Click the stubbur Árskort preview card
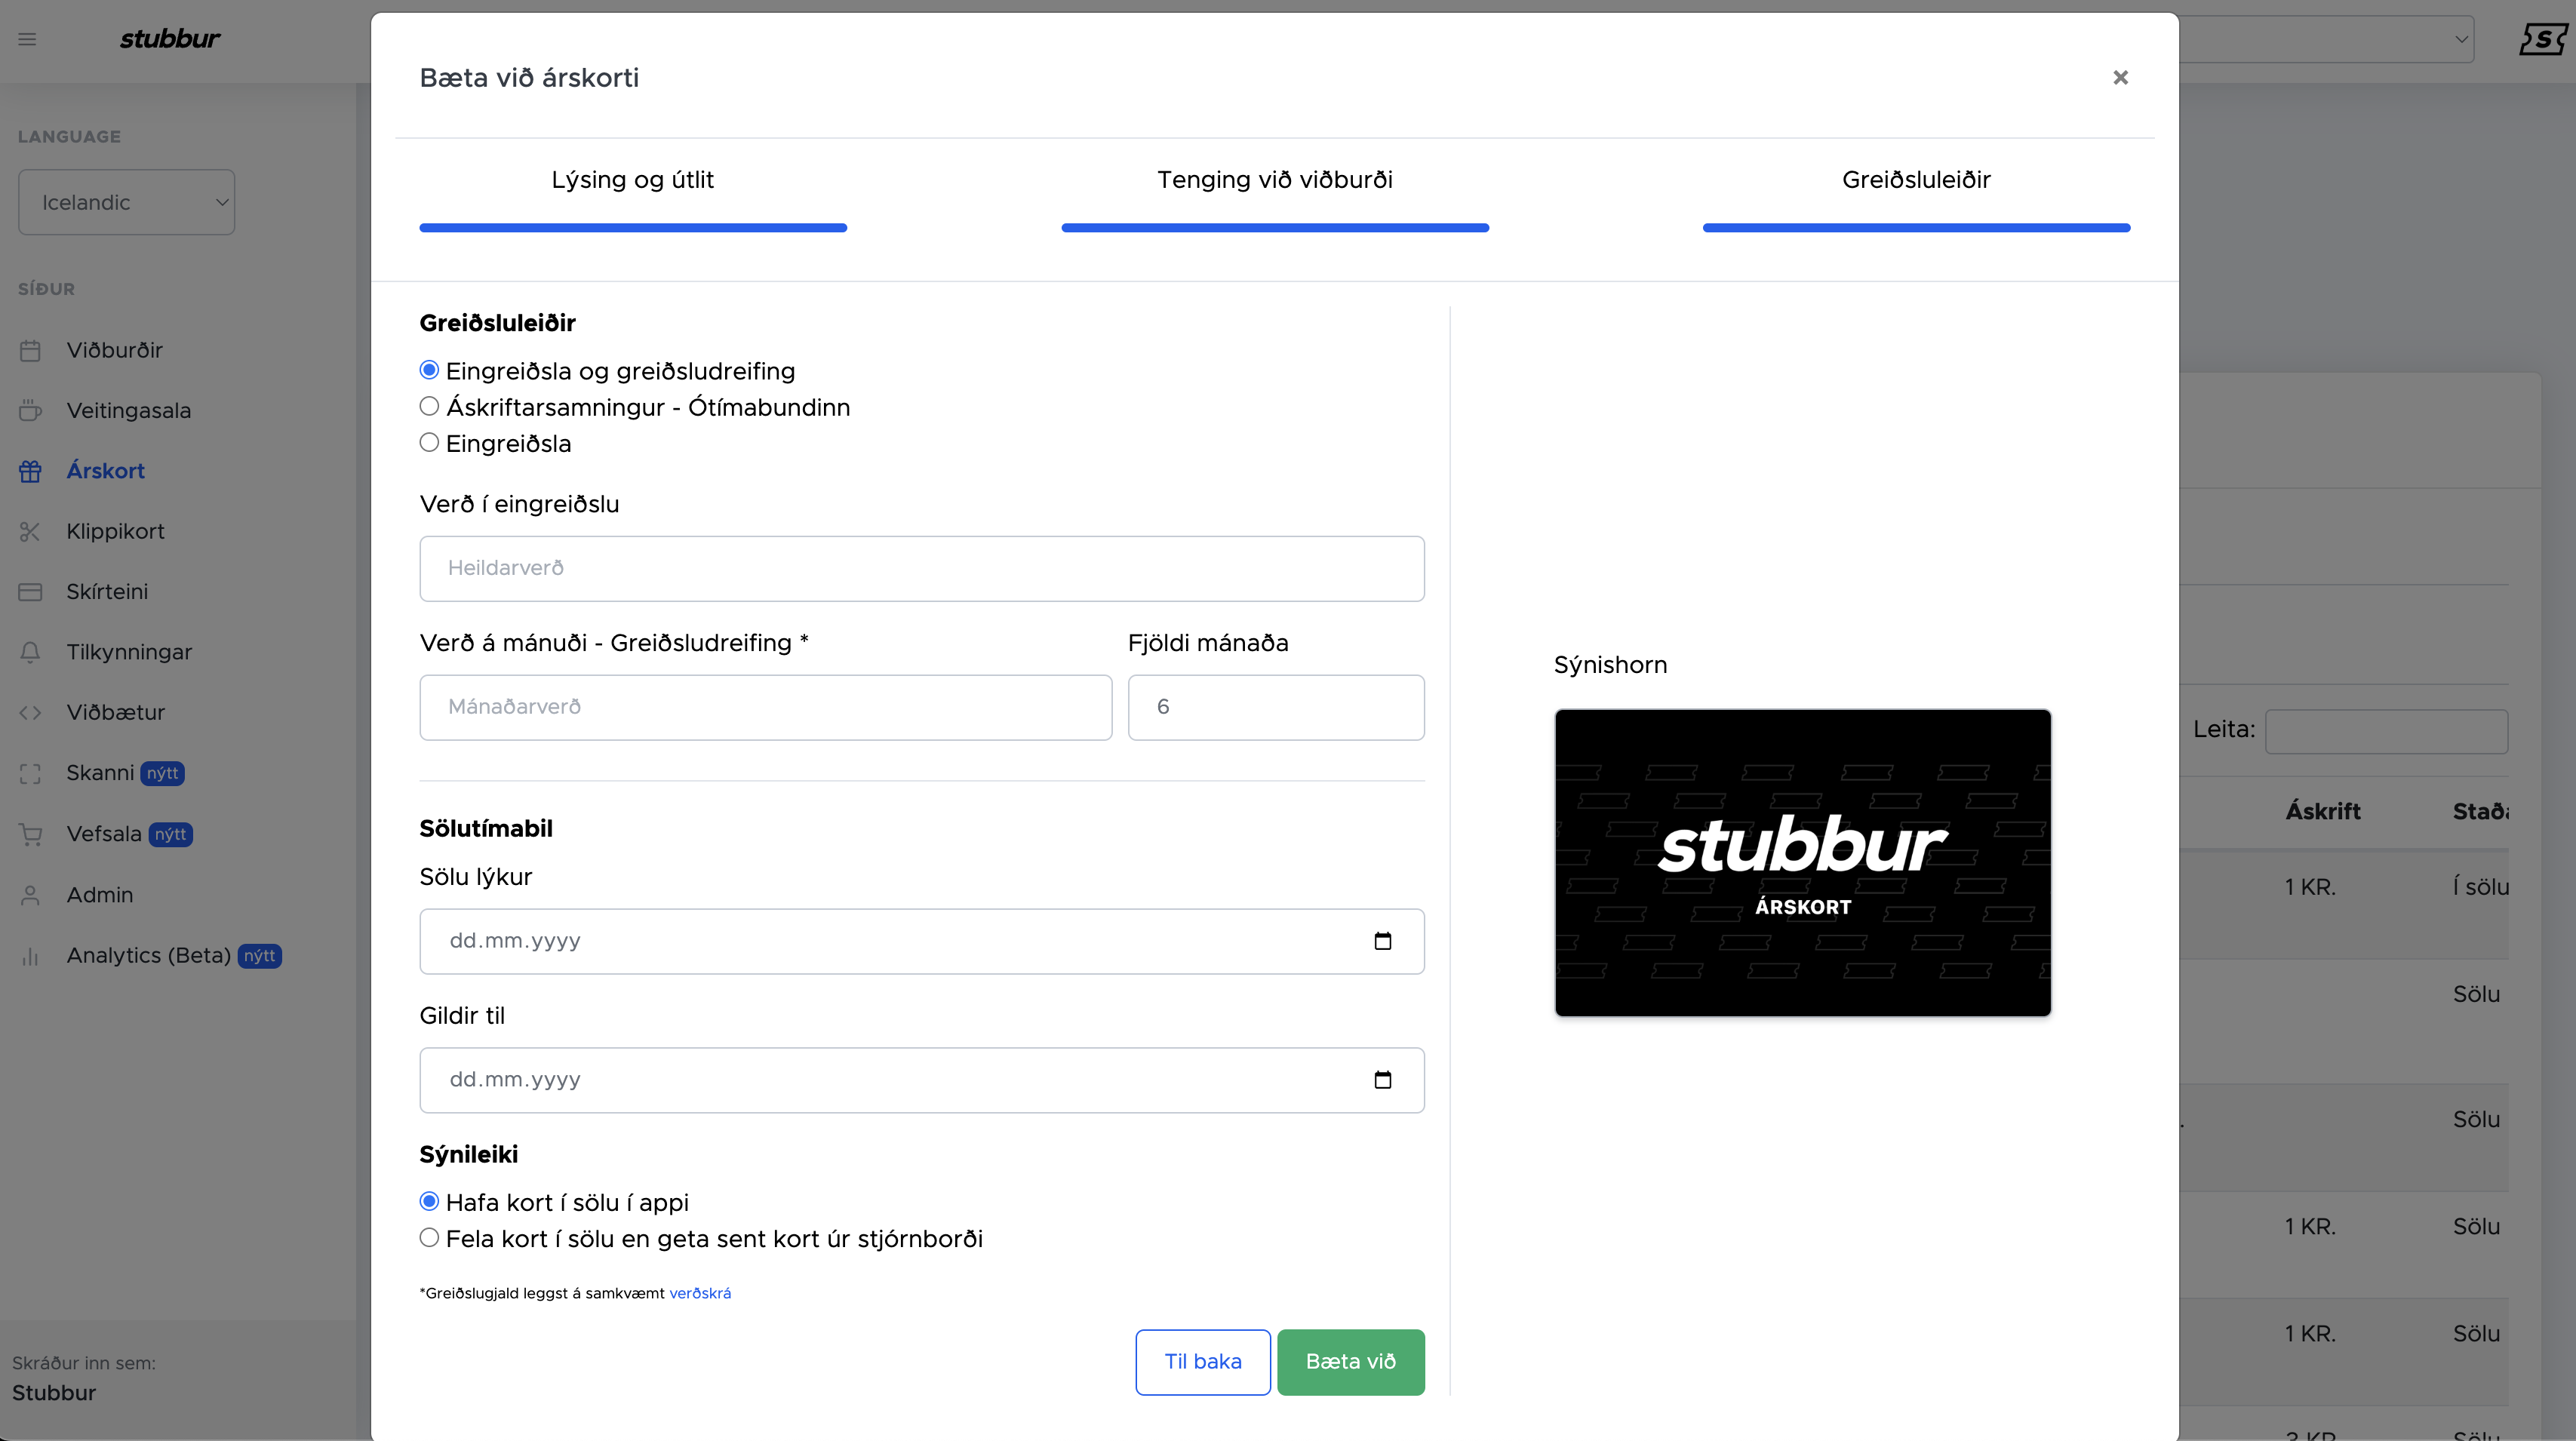The width and height of the screenshot is (2576, 1441). (1802, 863)
